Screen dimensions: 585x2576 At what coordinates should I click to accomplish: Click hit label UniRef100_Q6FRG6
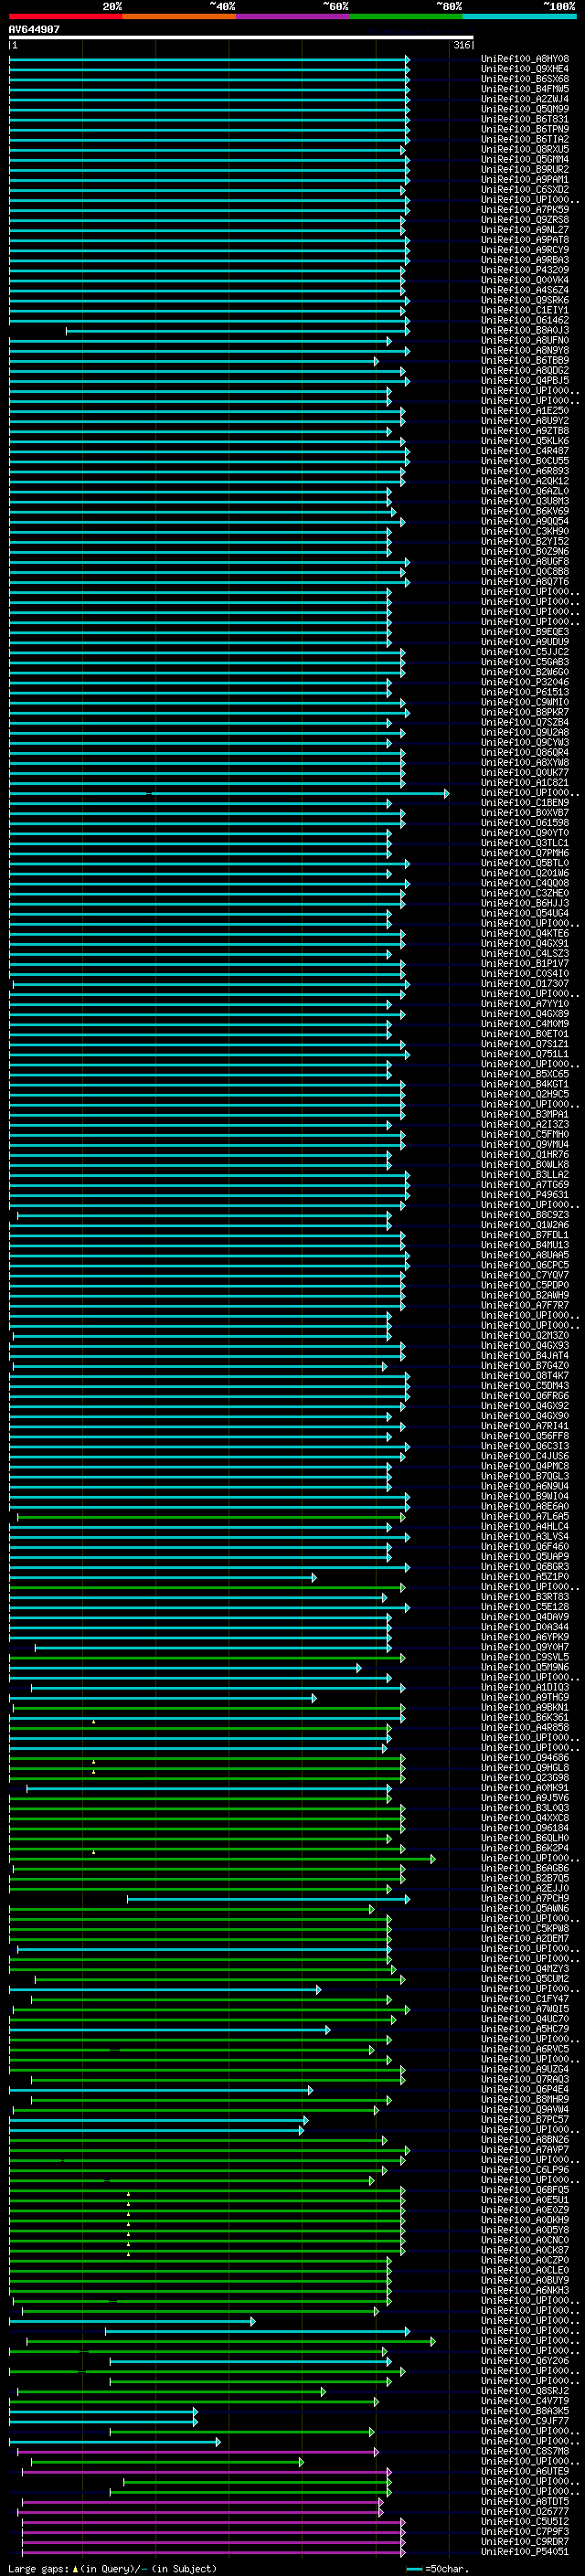point(525,1396)
